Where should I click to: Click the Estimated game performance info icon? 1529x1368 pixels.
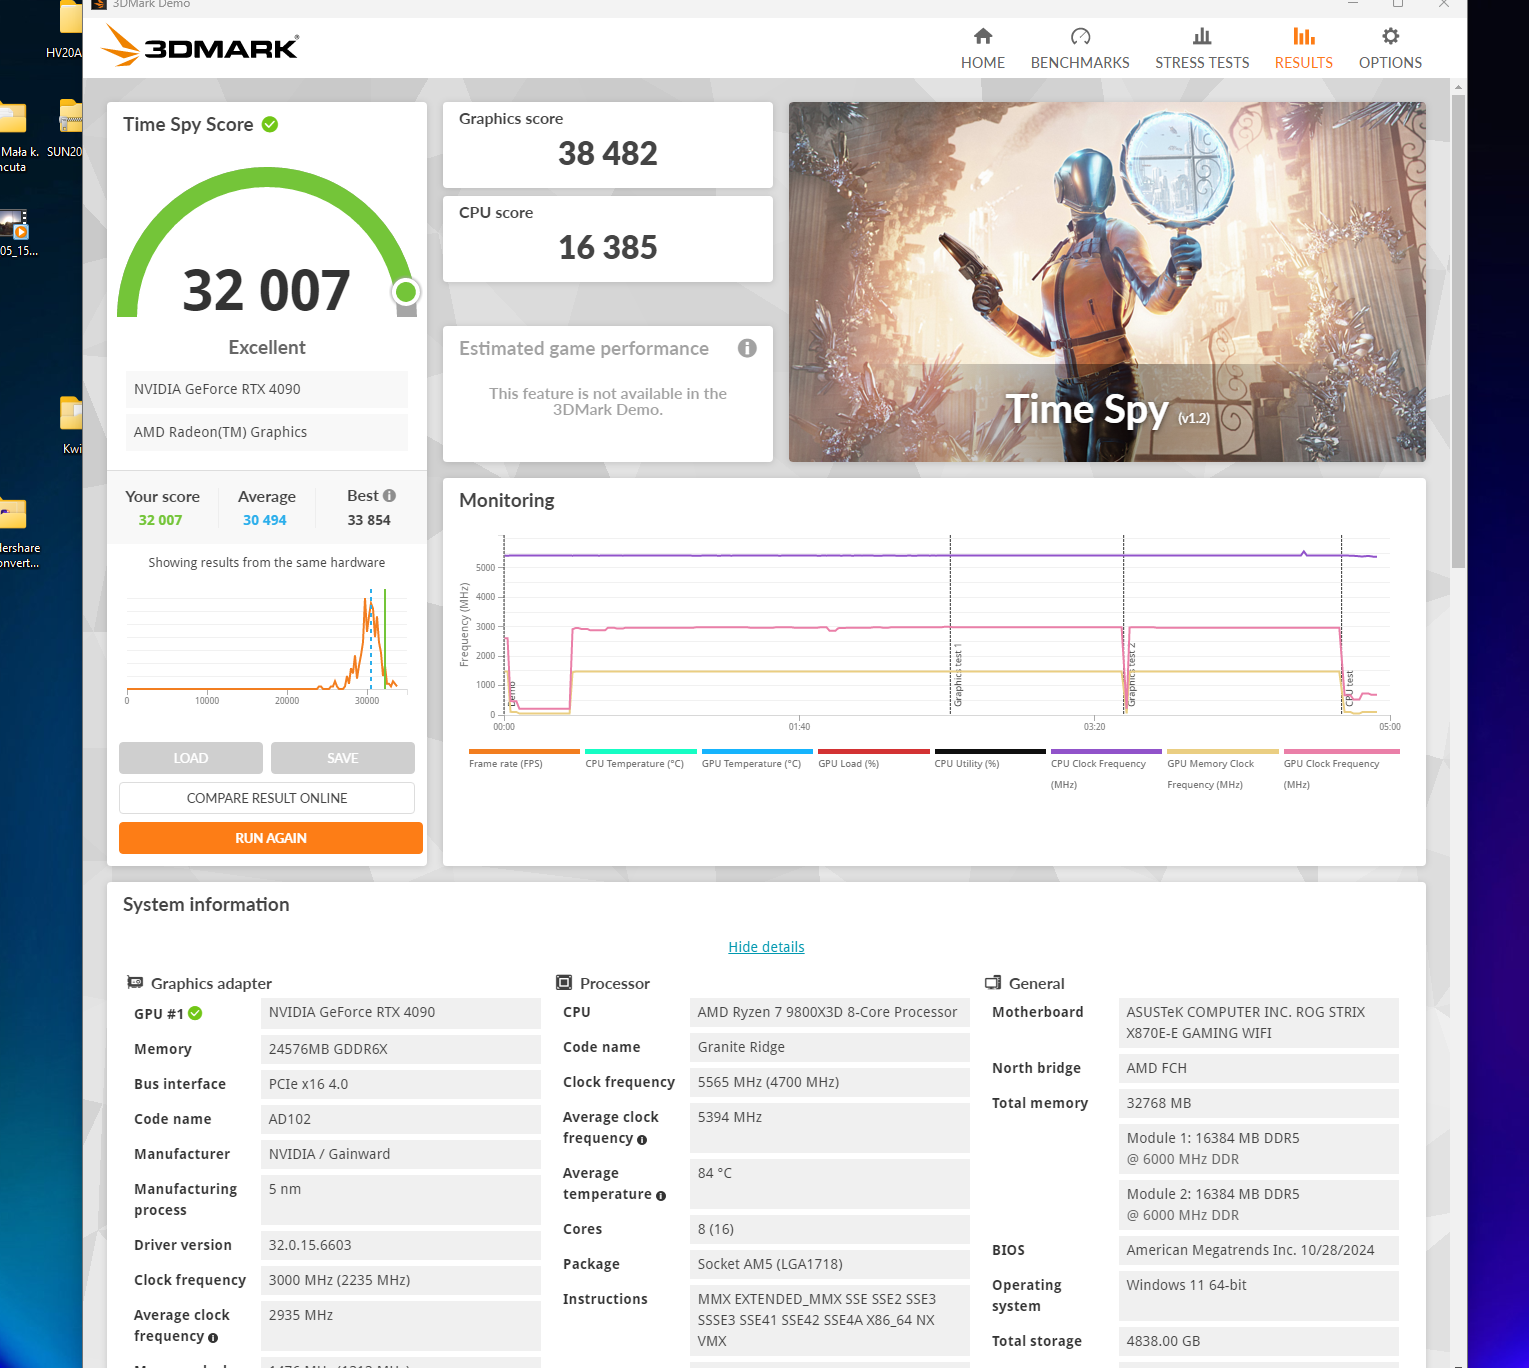click(747, 348)
